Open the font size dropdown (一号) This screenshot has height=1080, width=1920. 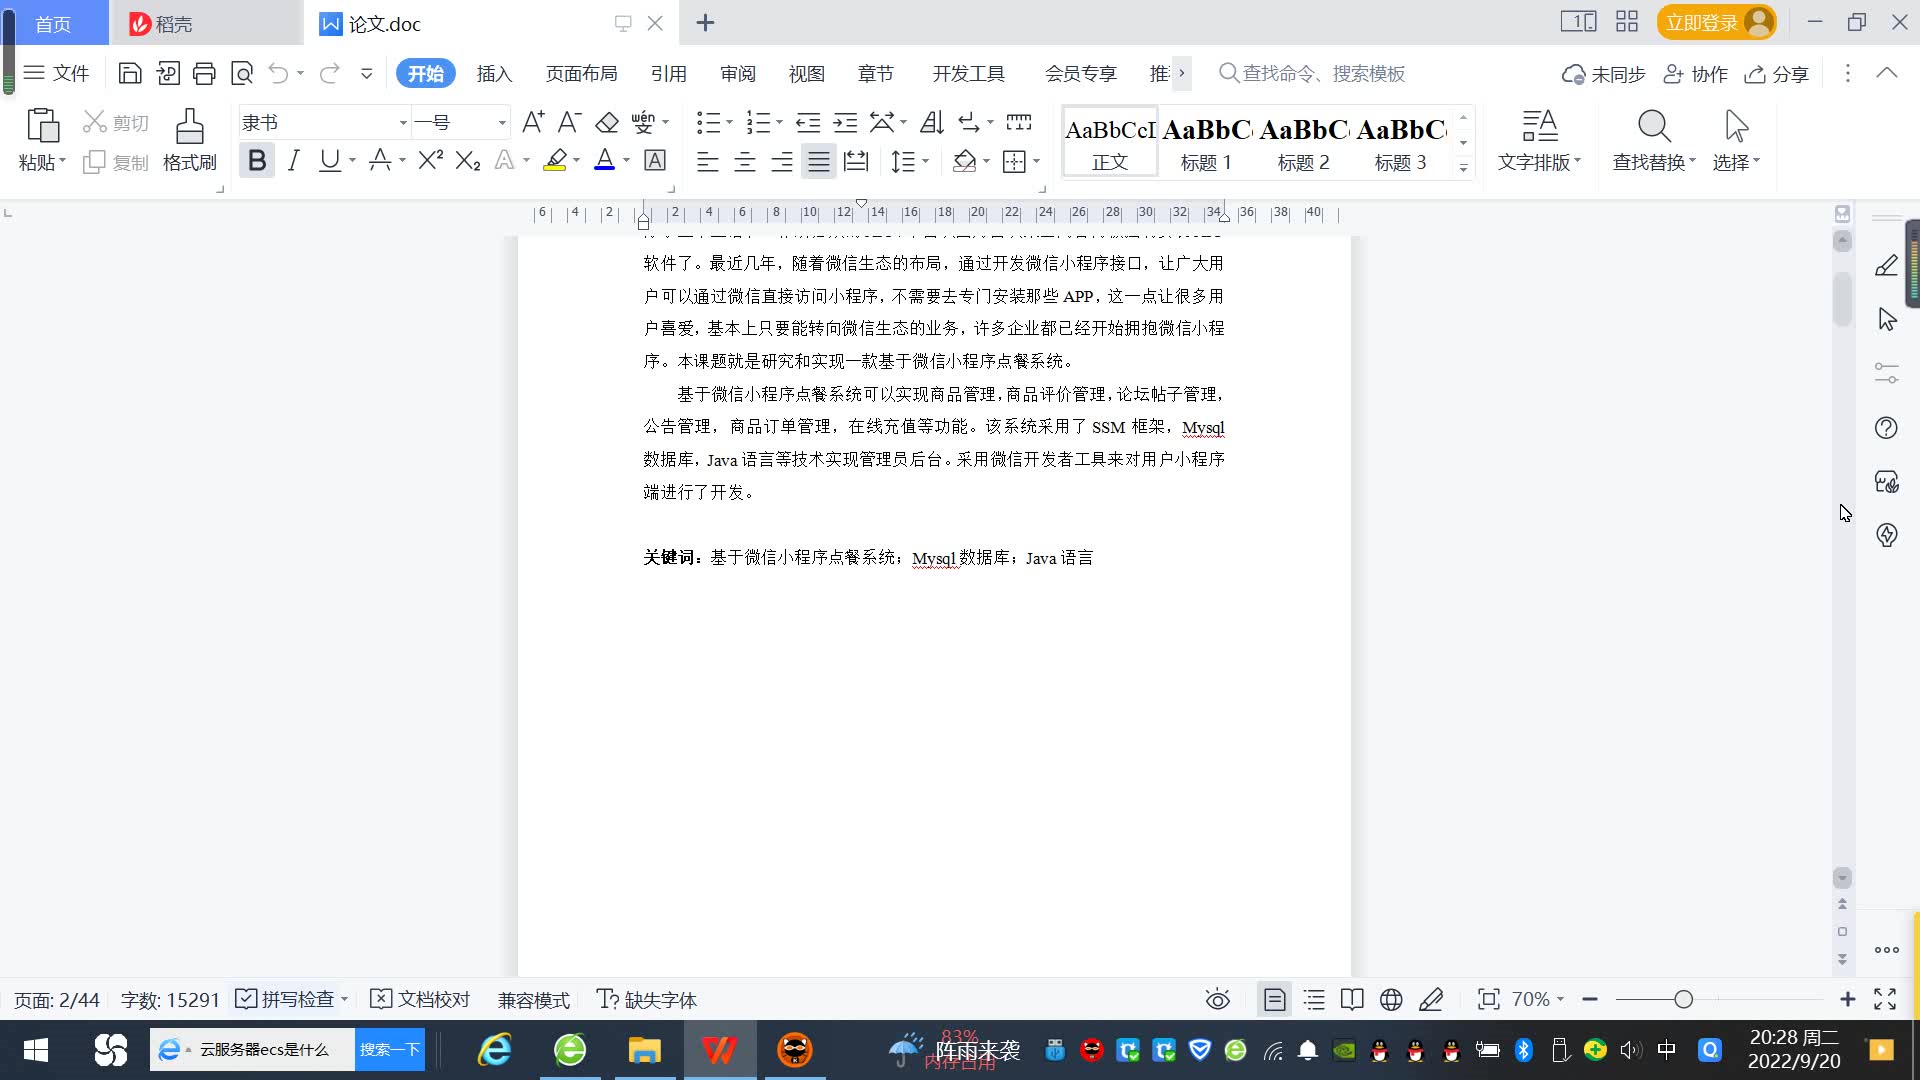502,123
